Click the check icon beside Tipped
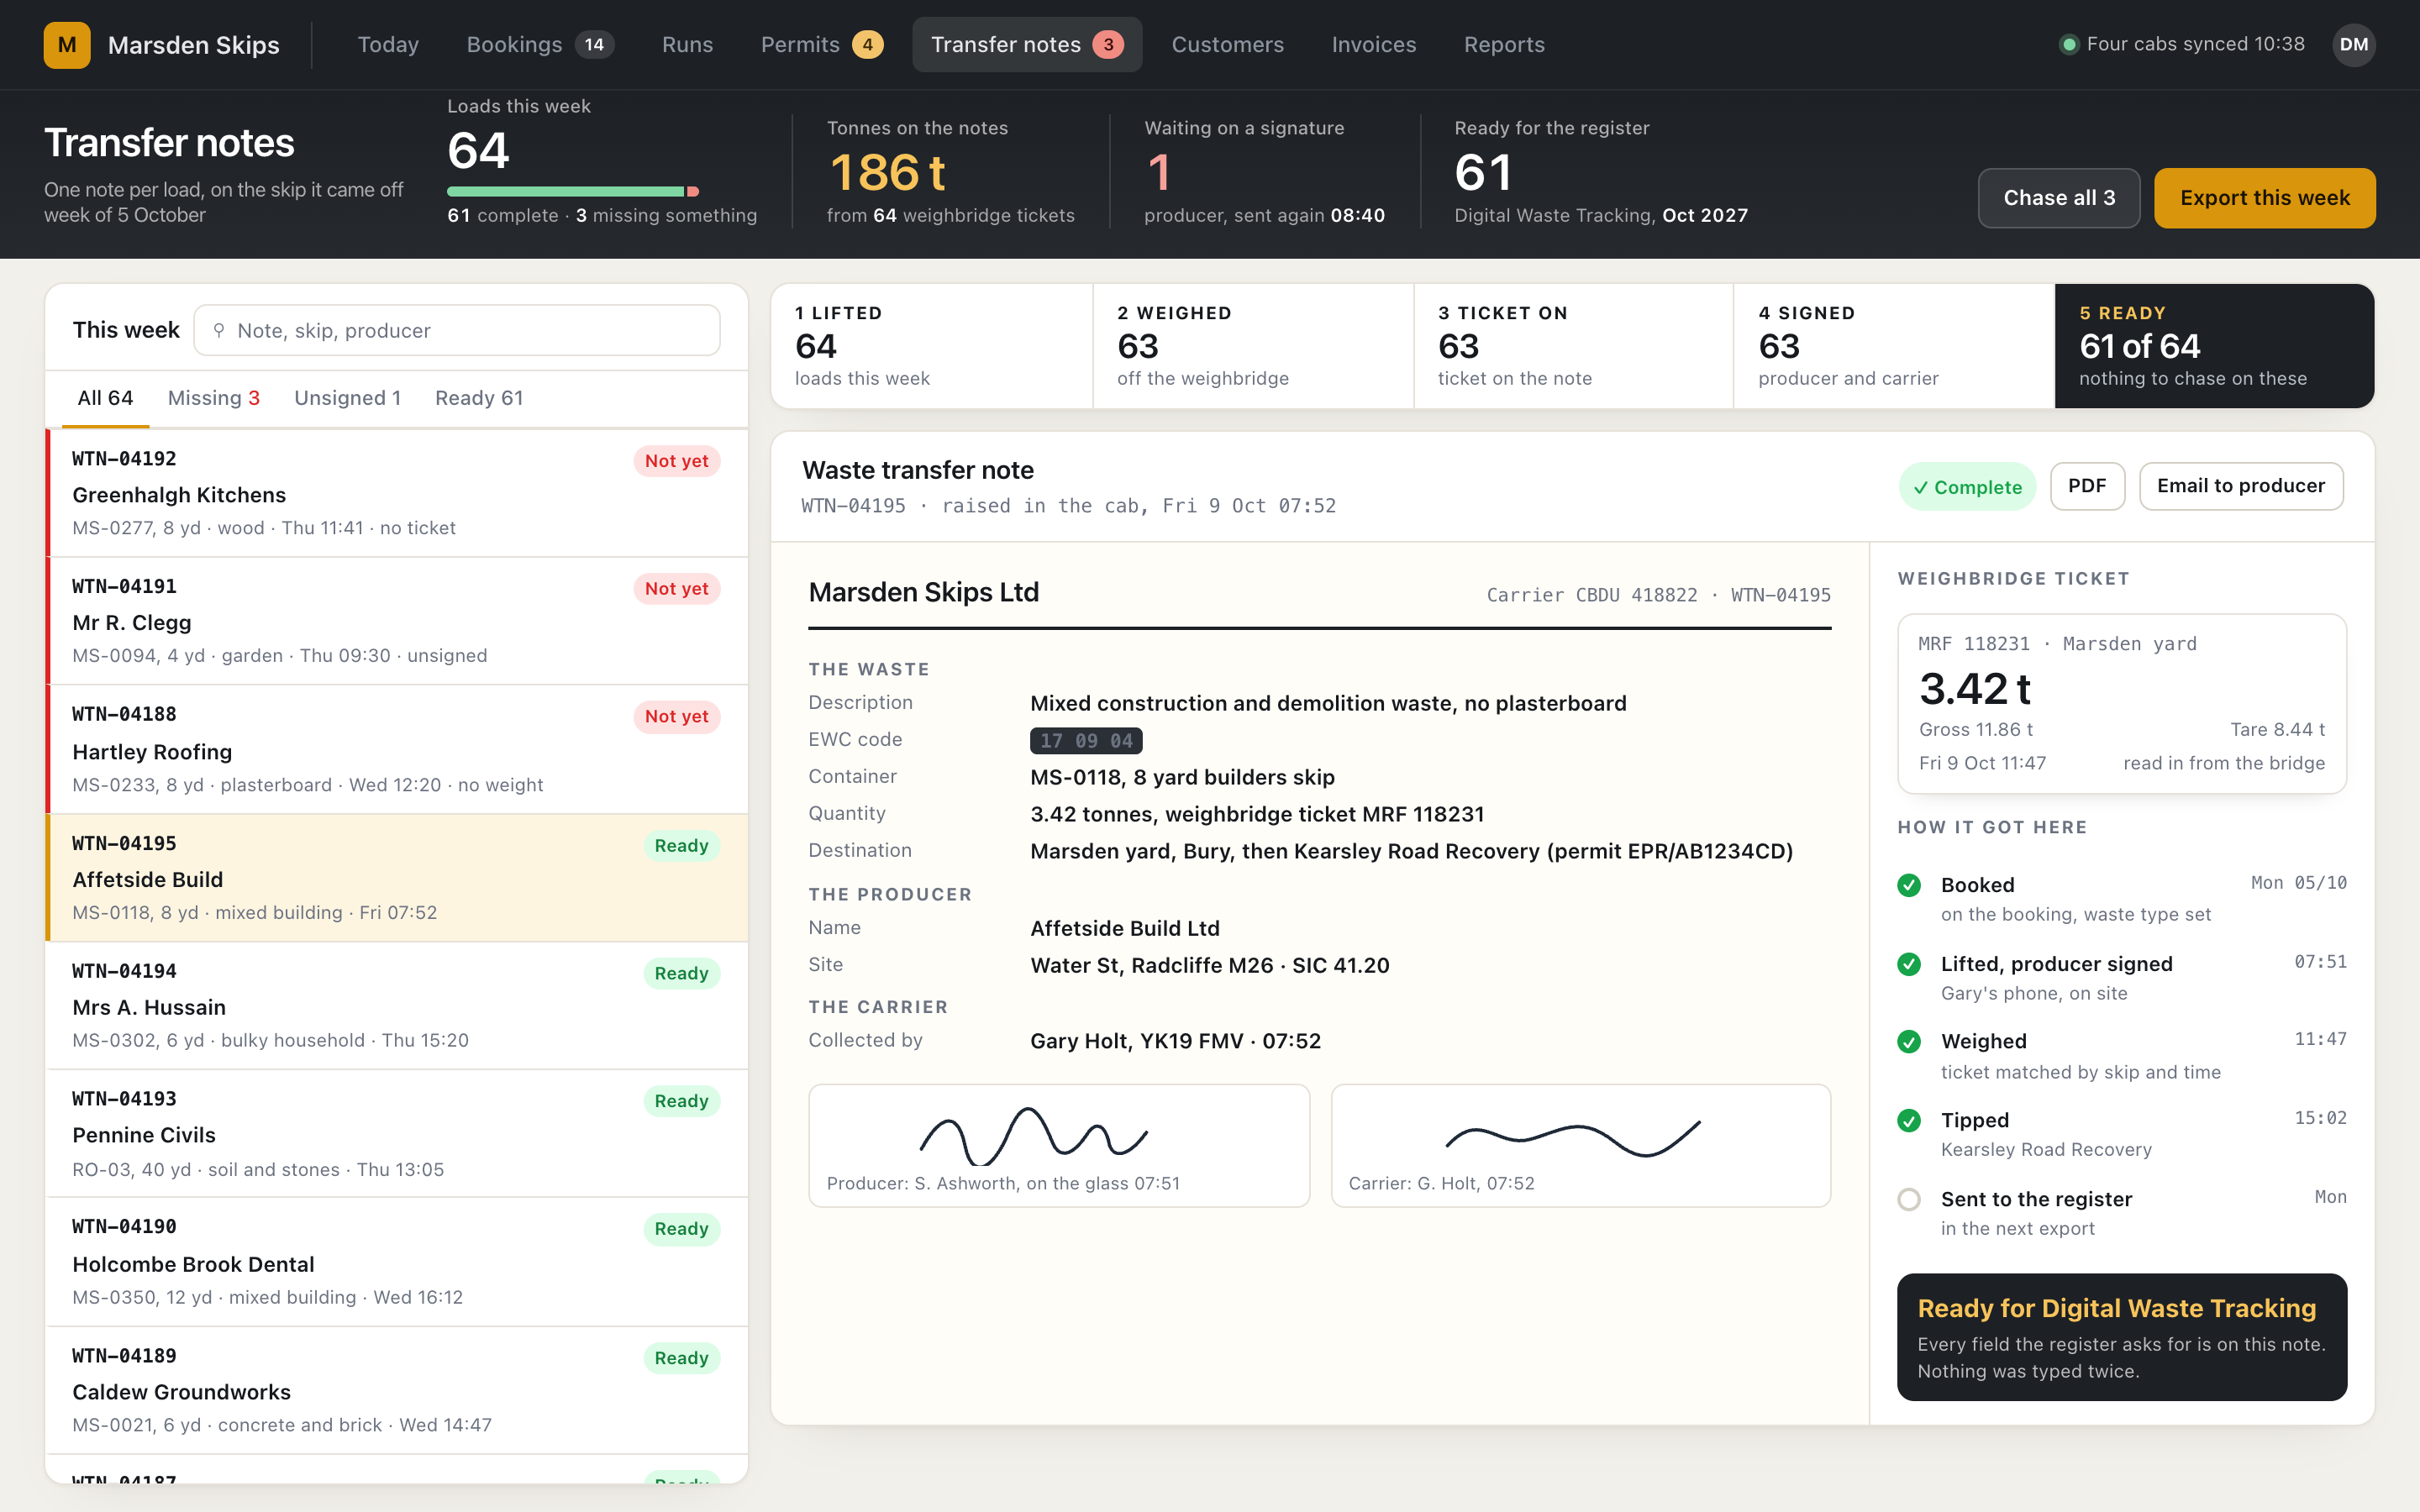The width and height of the screenshot is (2420, 1512). pyautogui.click(x=1909, y=1120)
